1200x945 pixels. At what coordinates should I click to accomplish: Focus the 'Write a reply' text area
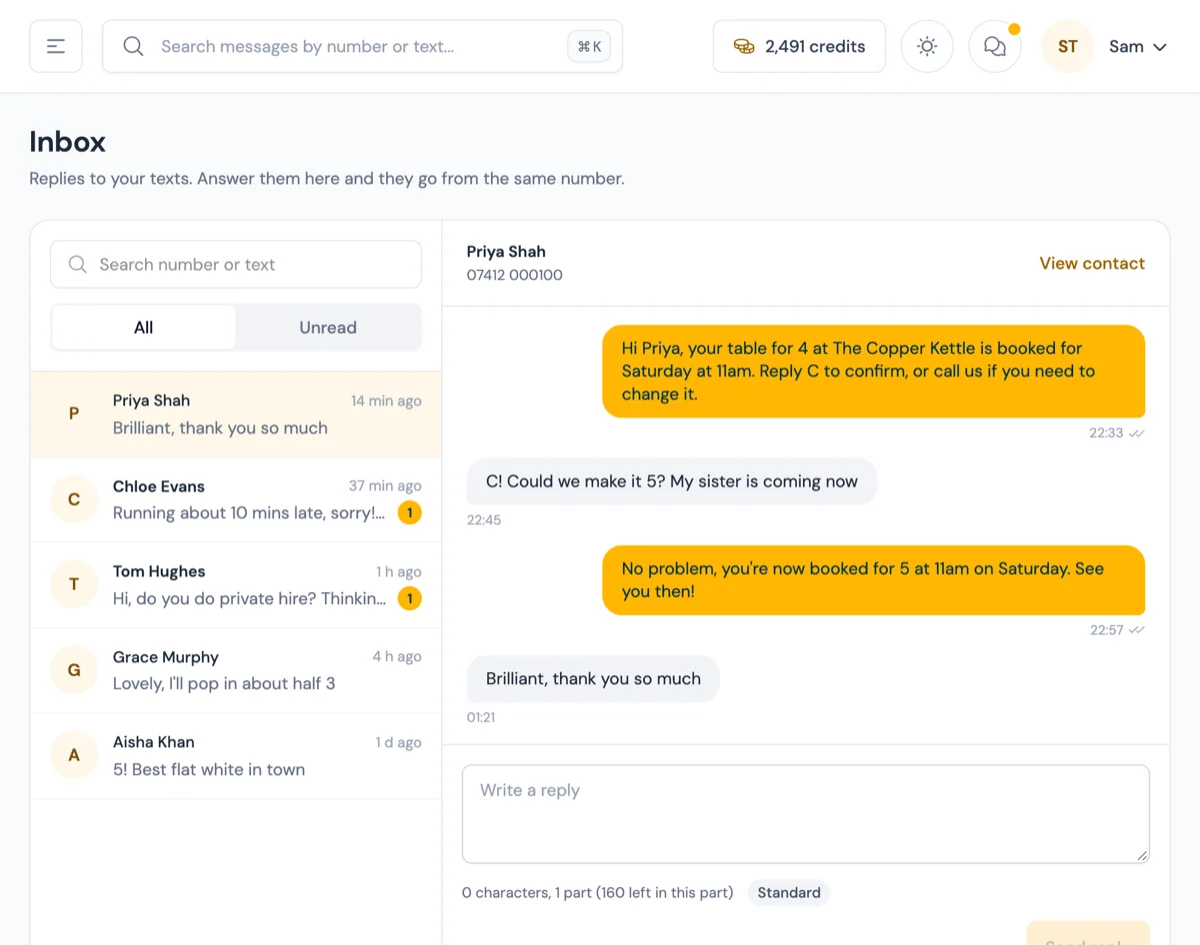point(806,814)
